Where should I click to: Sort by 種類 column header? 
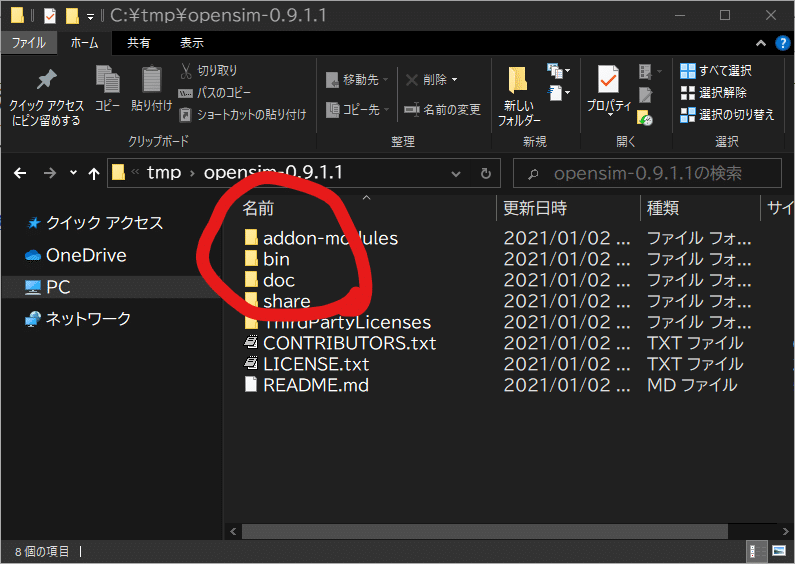(663, 208)
